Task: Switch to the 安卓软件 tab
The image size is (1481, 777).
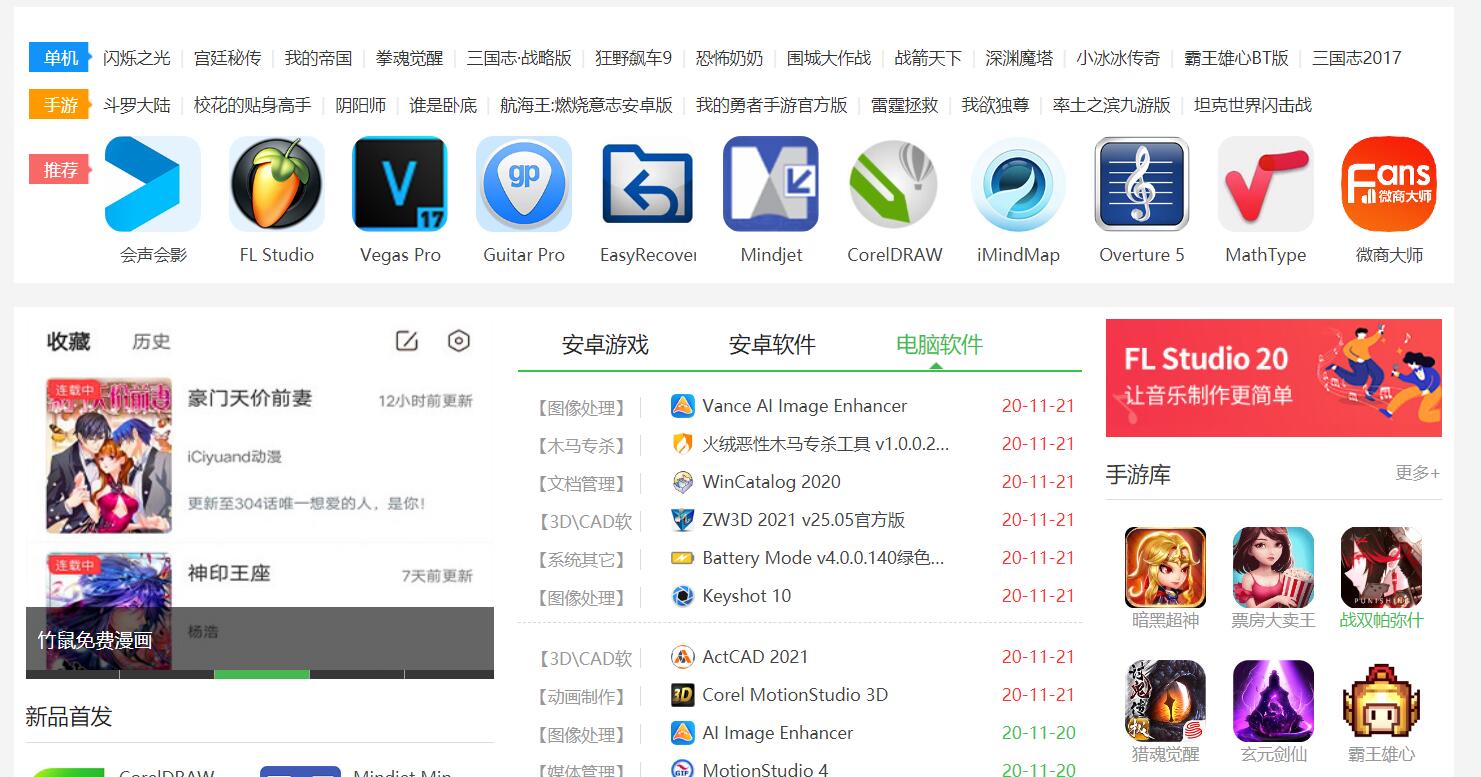Action: click(x=772, y=345)
